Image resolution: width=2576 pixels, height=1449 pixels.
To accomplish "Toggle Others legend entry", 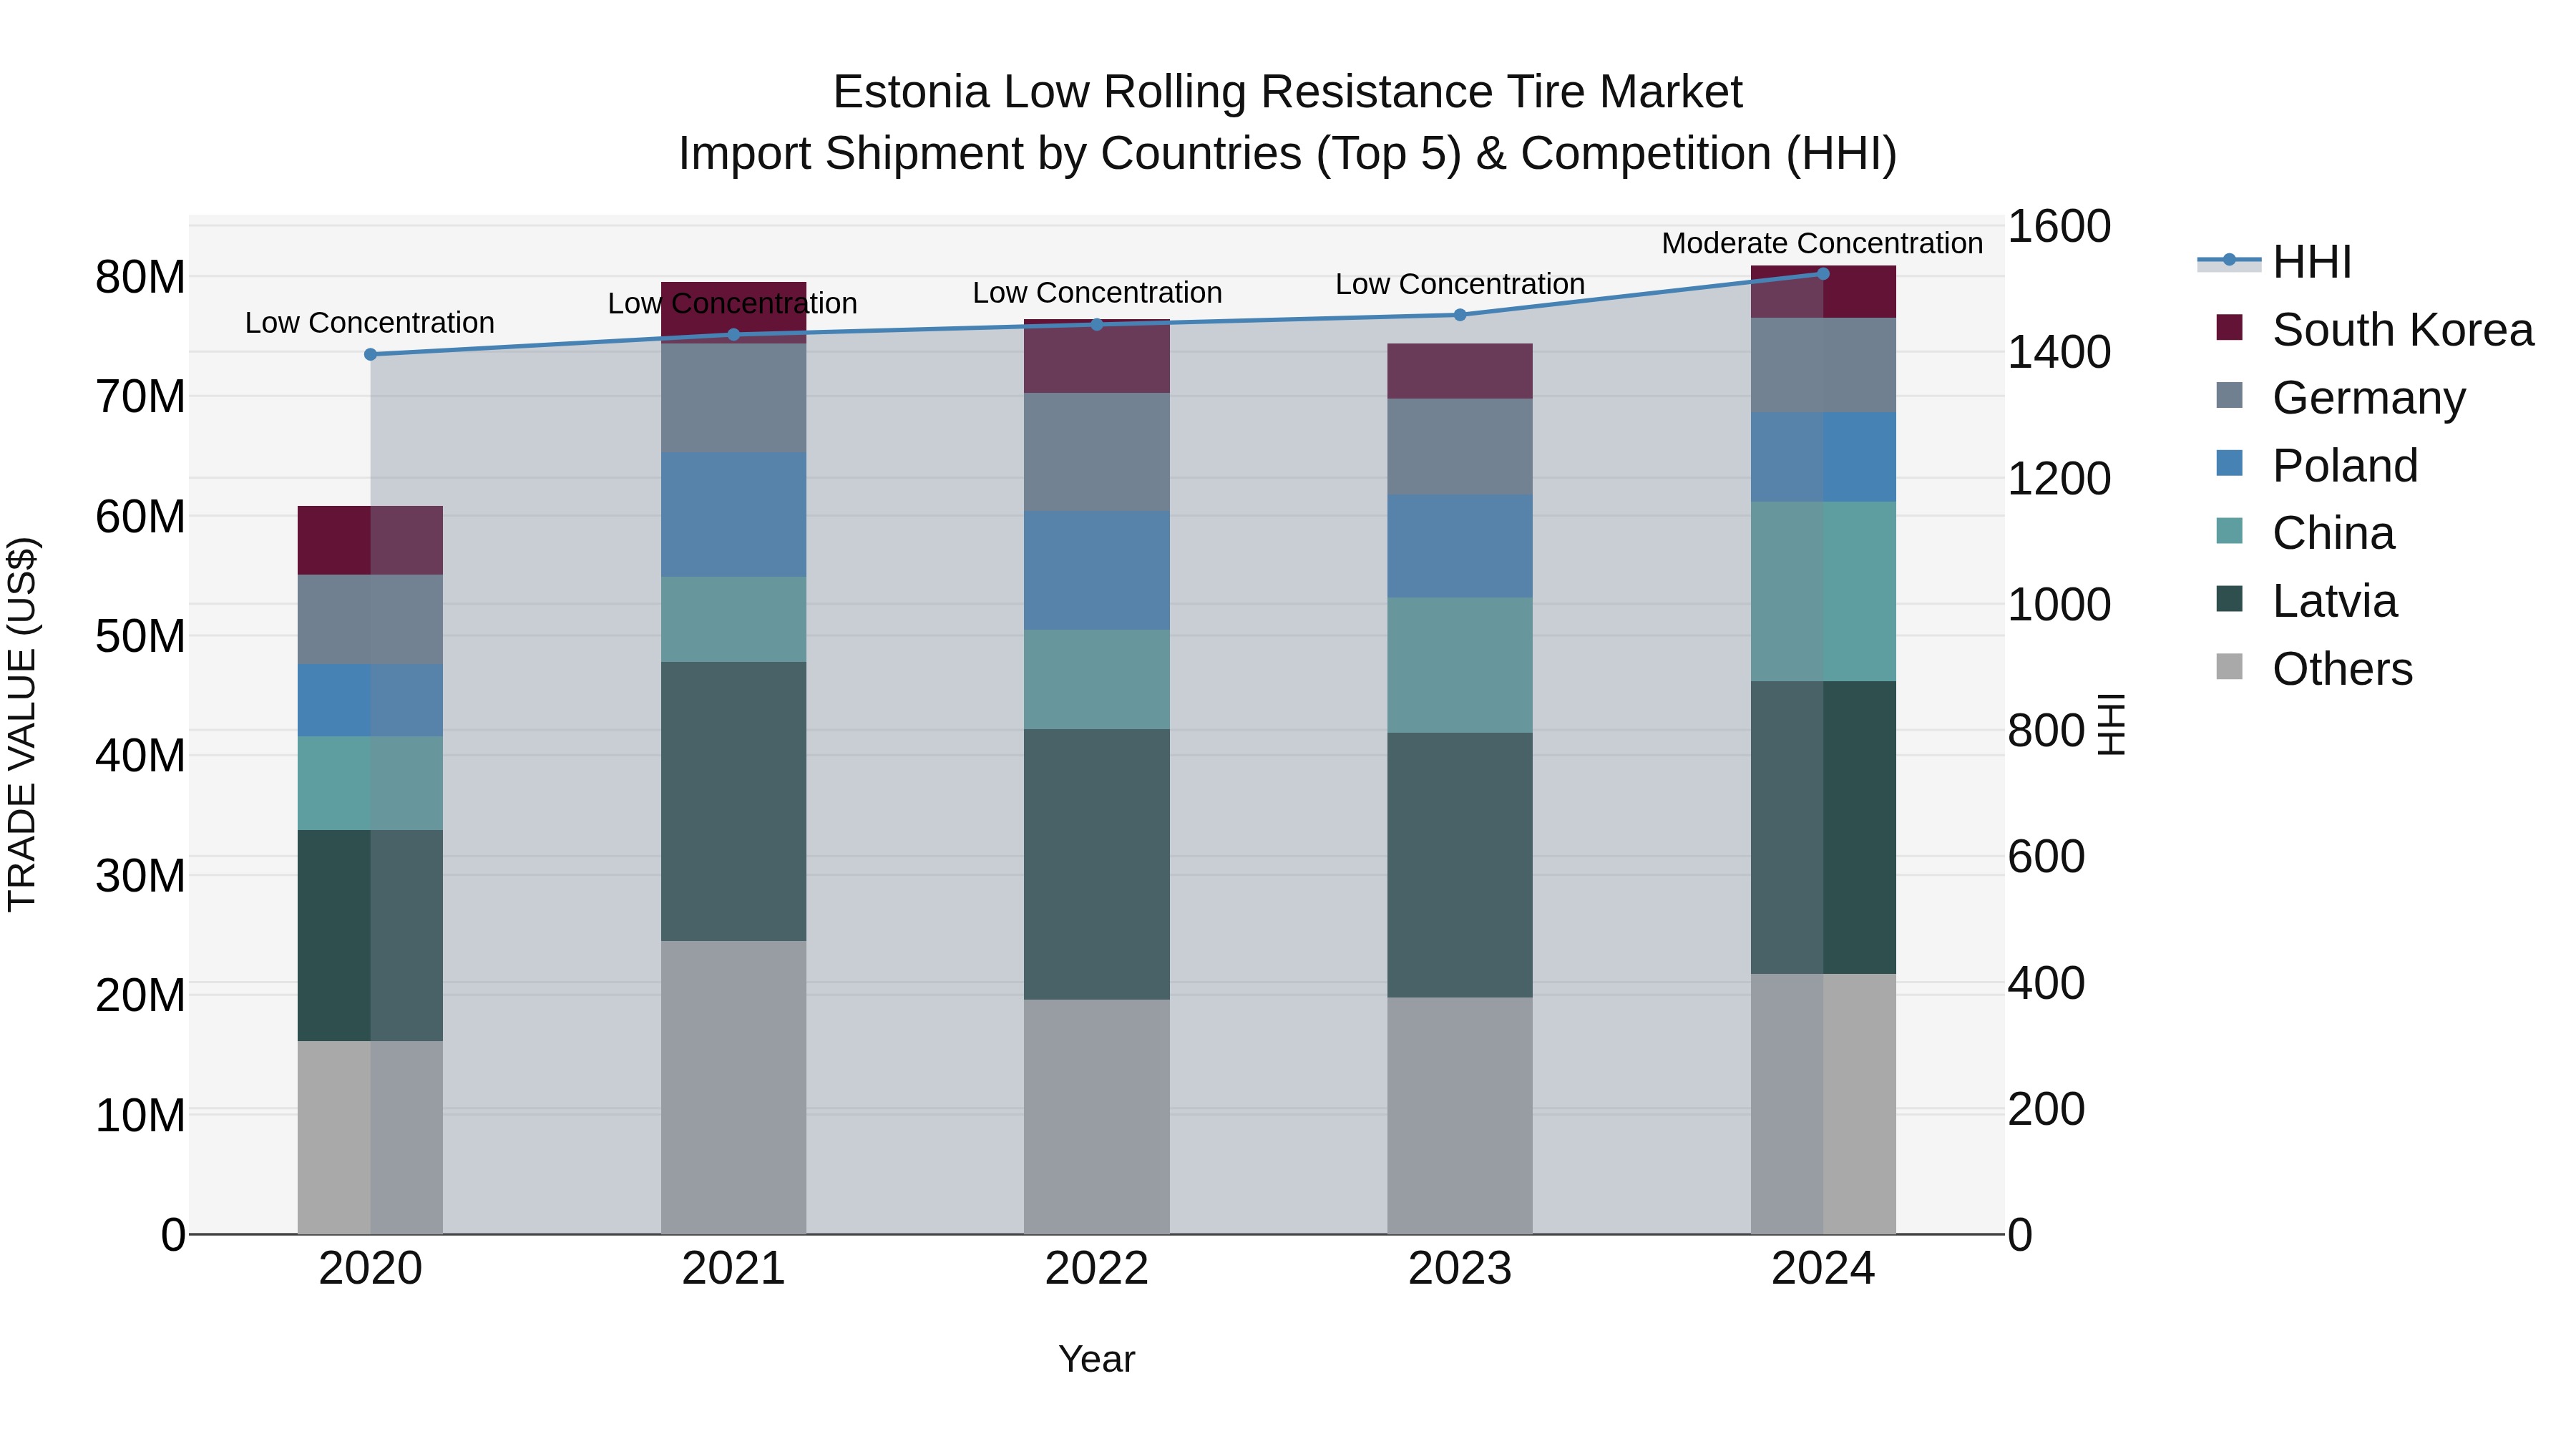I will (x=2314, y=669).
